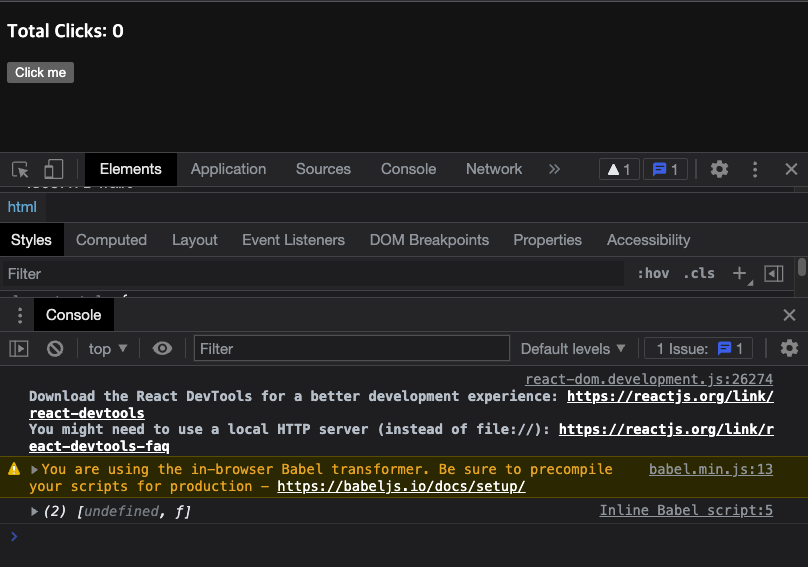Focus the Styles filter field
The height and width of the screenshot is (567, 808).
click(313, 274)
